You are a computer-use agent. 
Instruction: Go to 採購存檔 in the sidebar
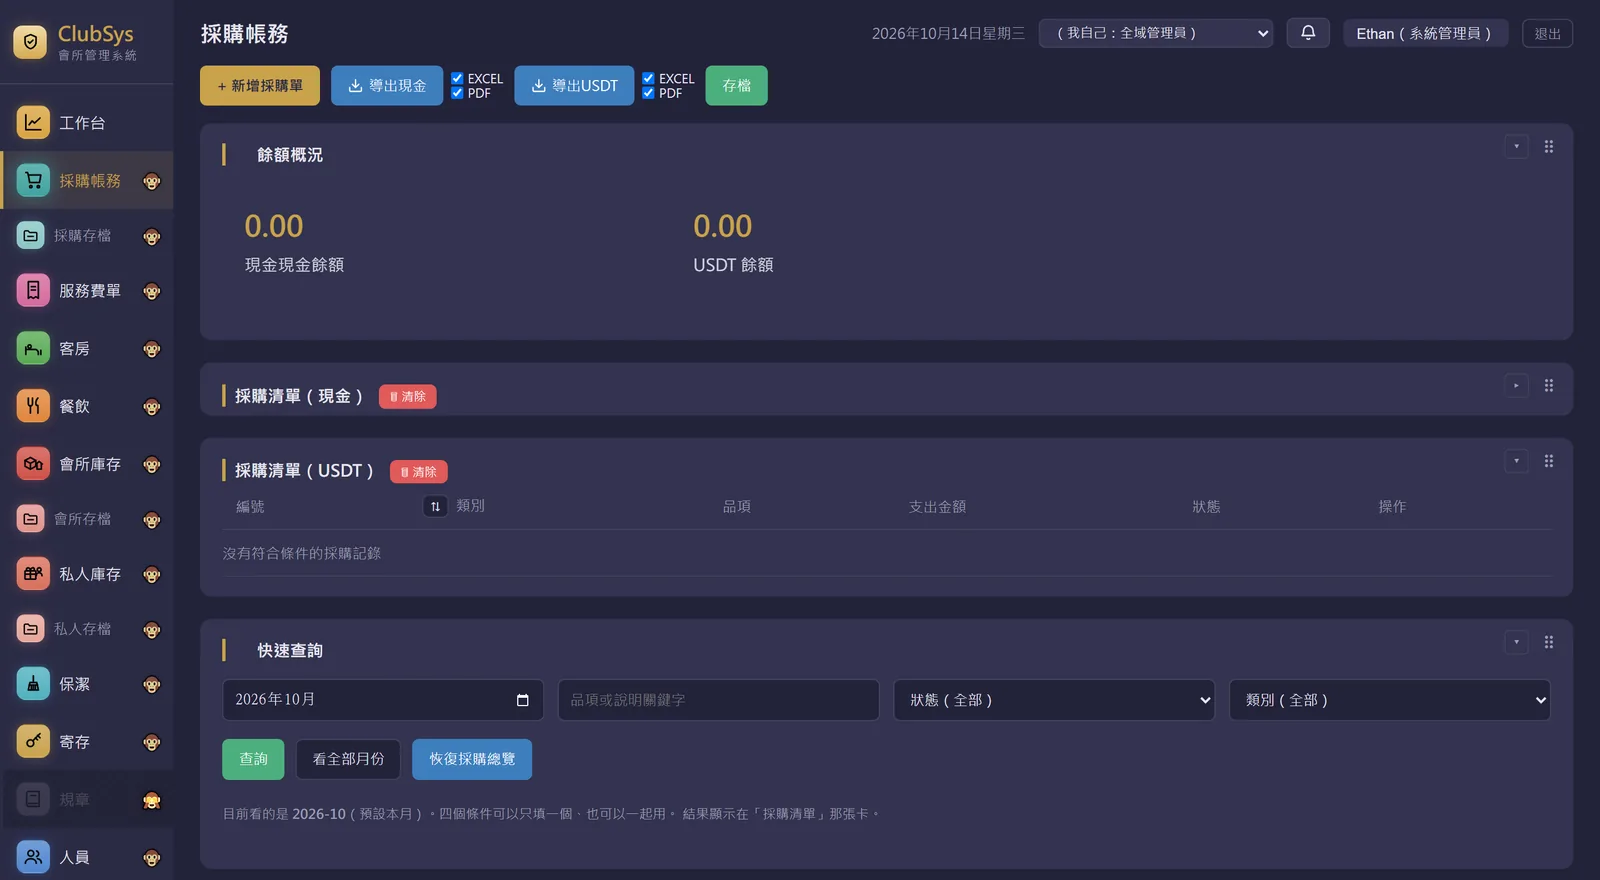click(87, 236)
